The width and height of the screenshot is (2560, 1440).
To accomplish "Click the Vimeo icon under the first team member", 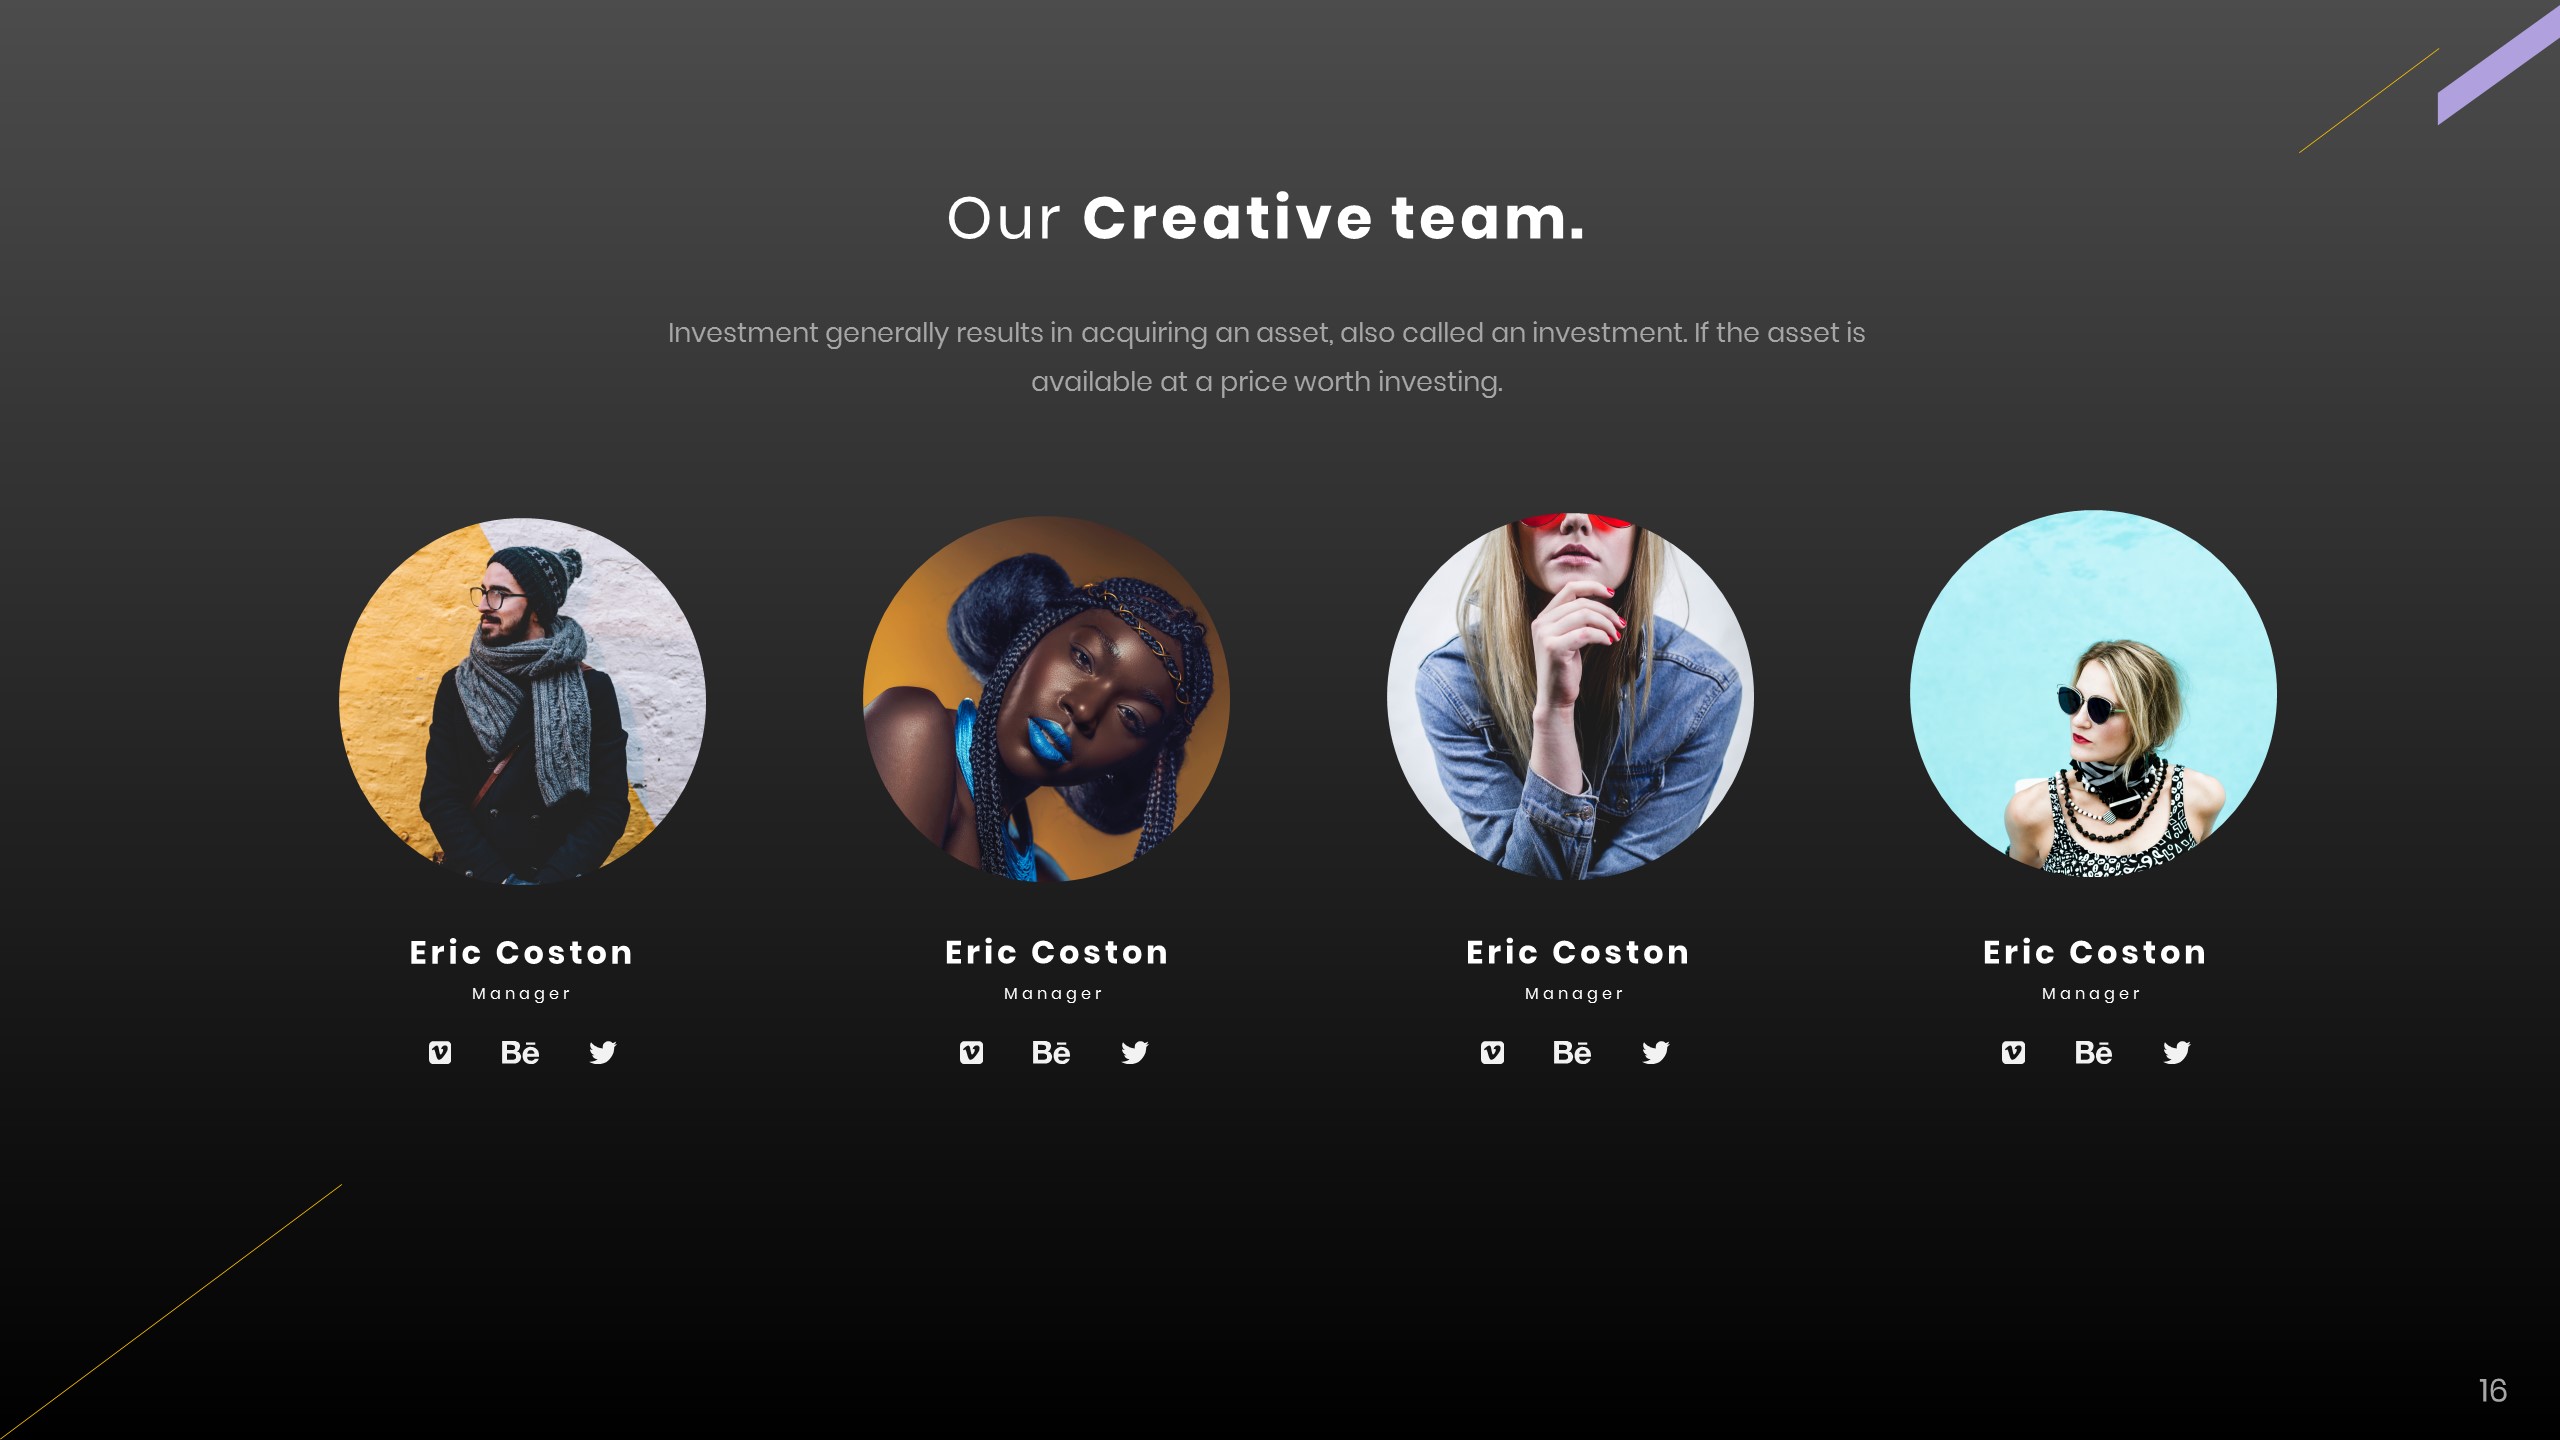I will [440, 1052].
